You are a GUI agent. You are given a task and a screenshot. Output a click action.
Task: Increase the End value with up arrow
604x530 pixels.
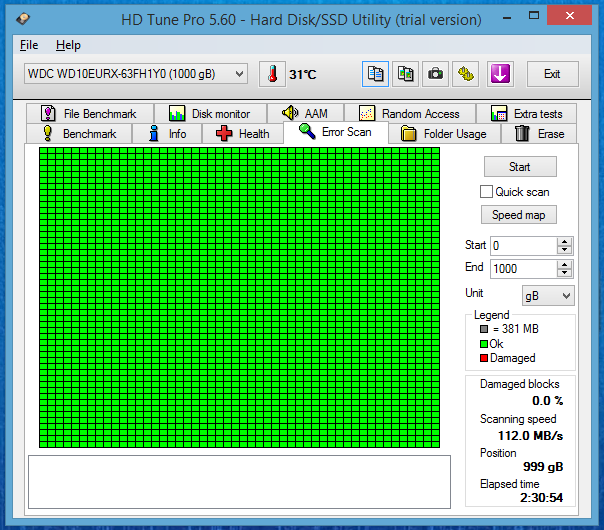(x=565, y=264)
